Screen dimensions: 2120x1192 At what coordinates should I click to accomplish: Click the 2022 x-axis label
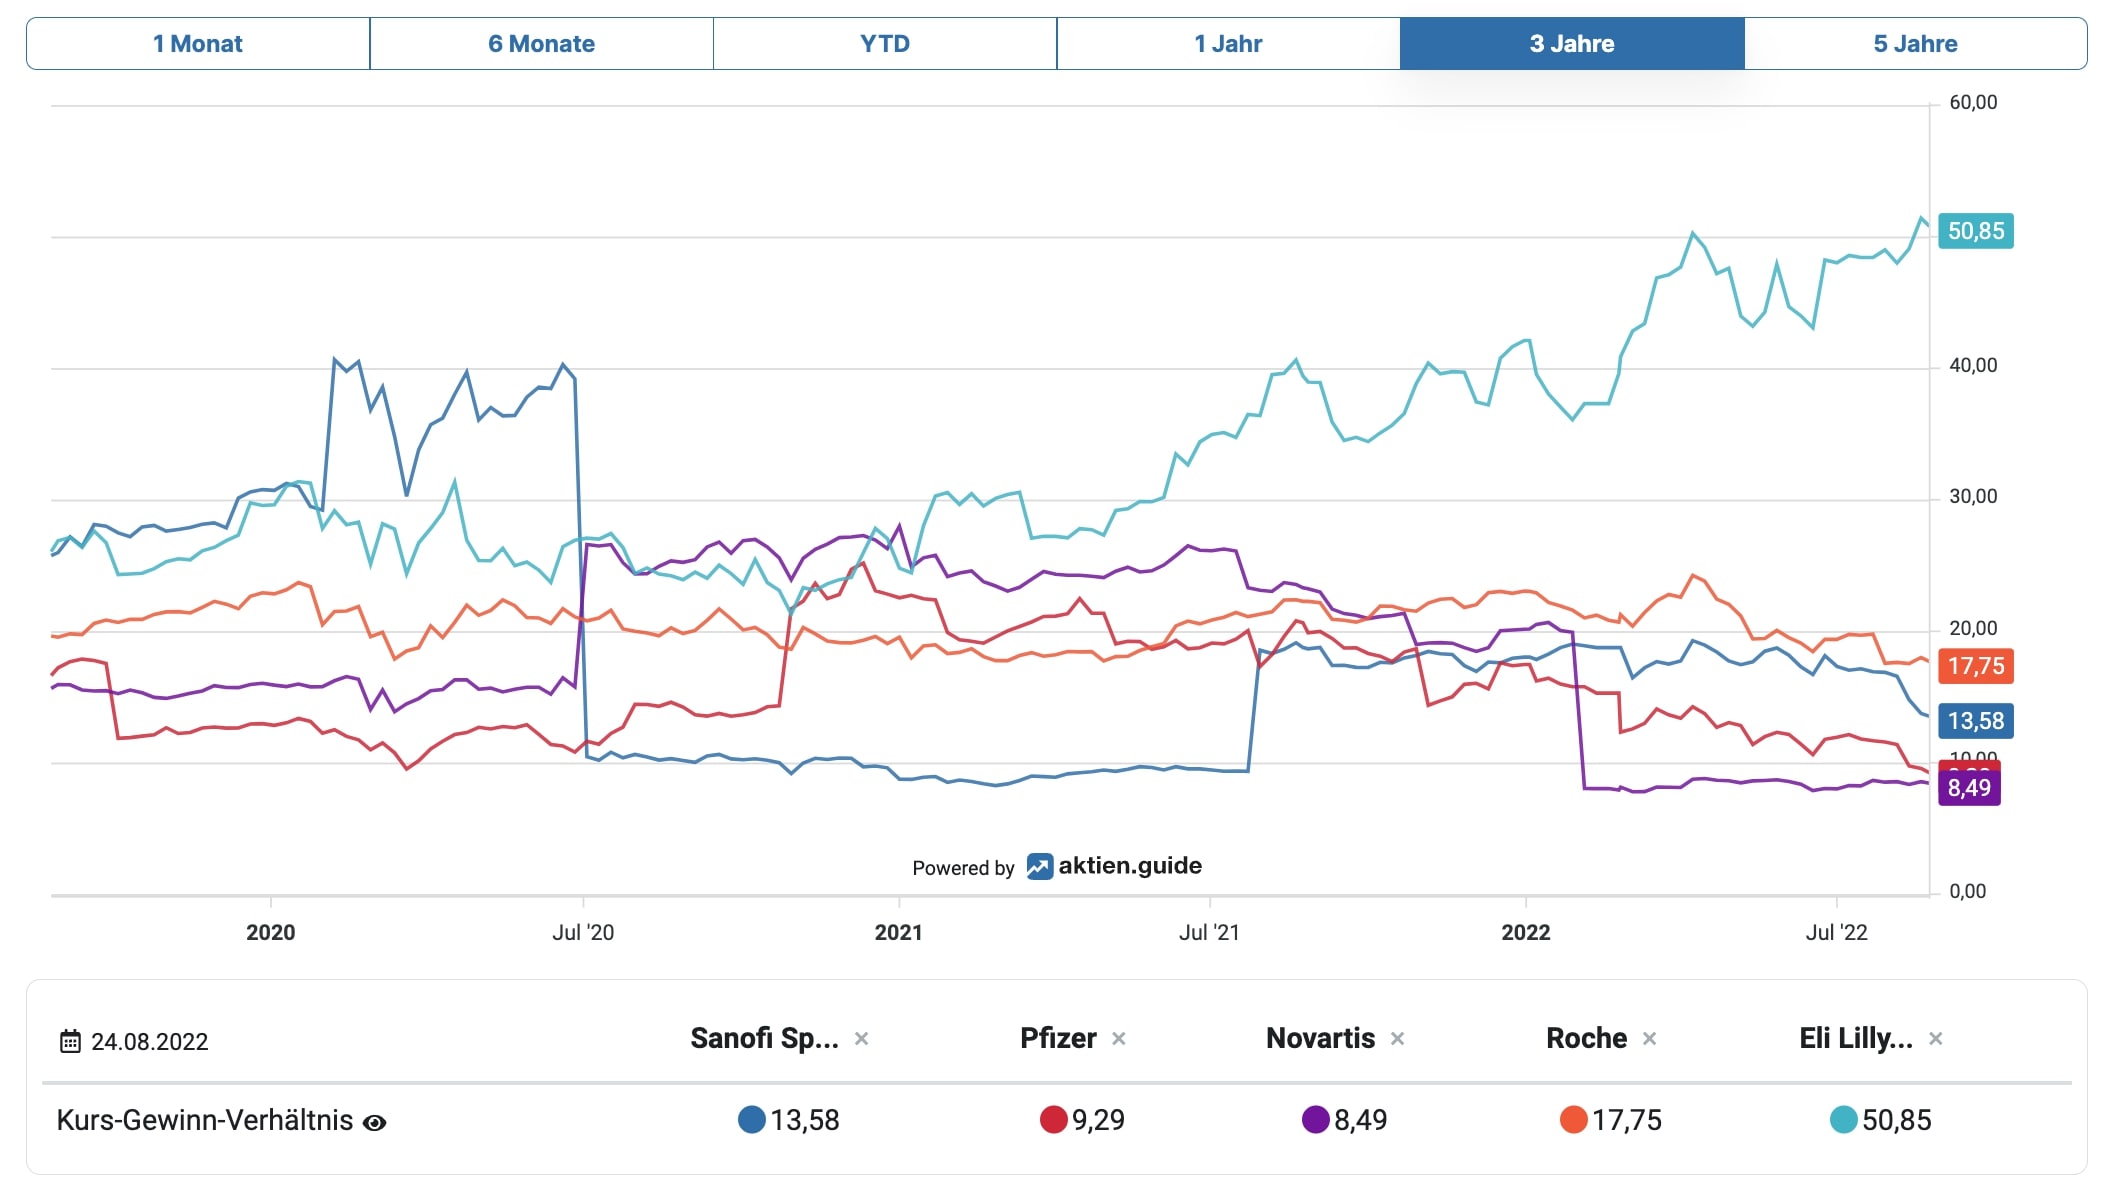click(1525, 933)
